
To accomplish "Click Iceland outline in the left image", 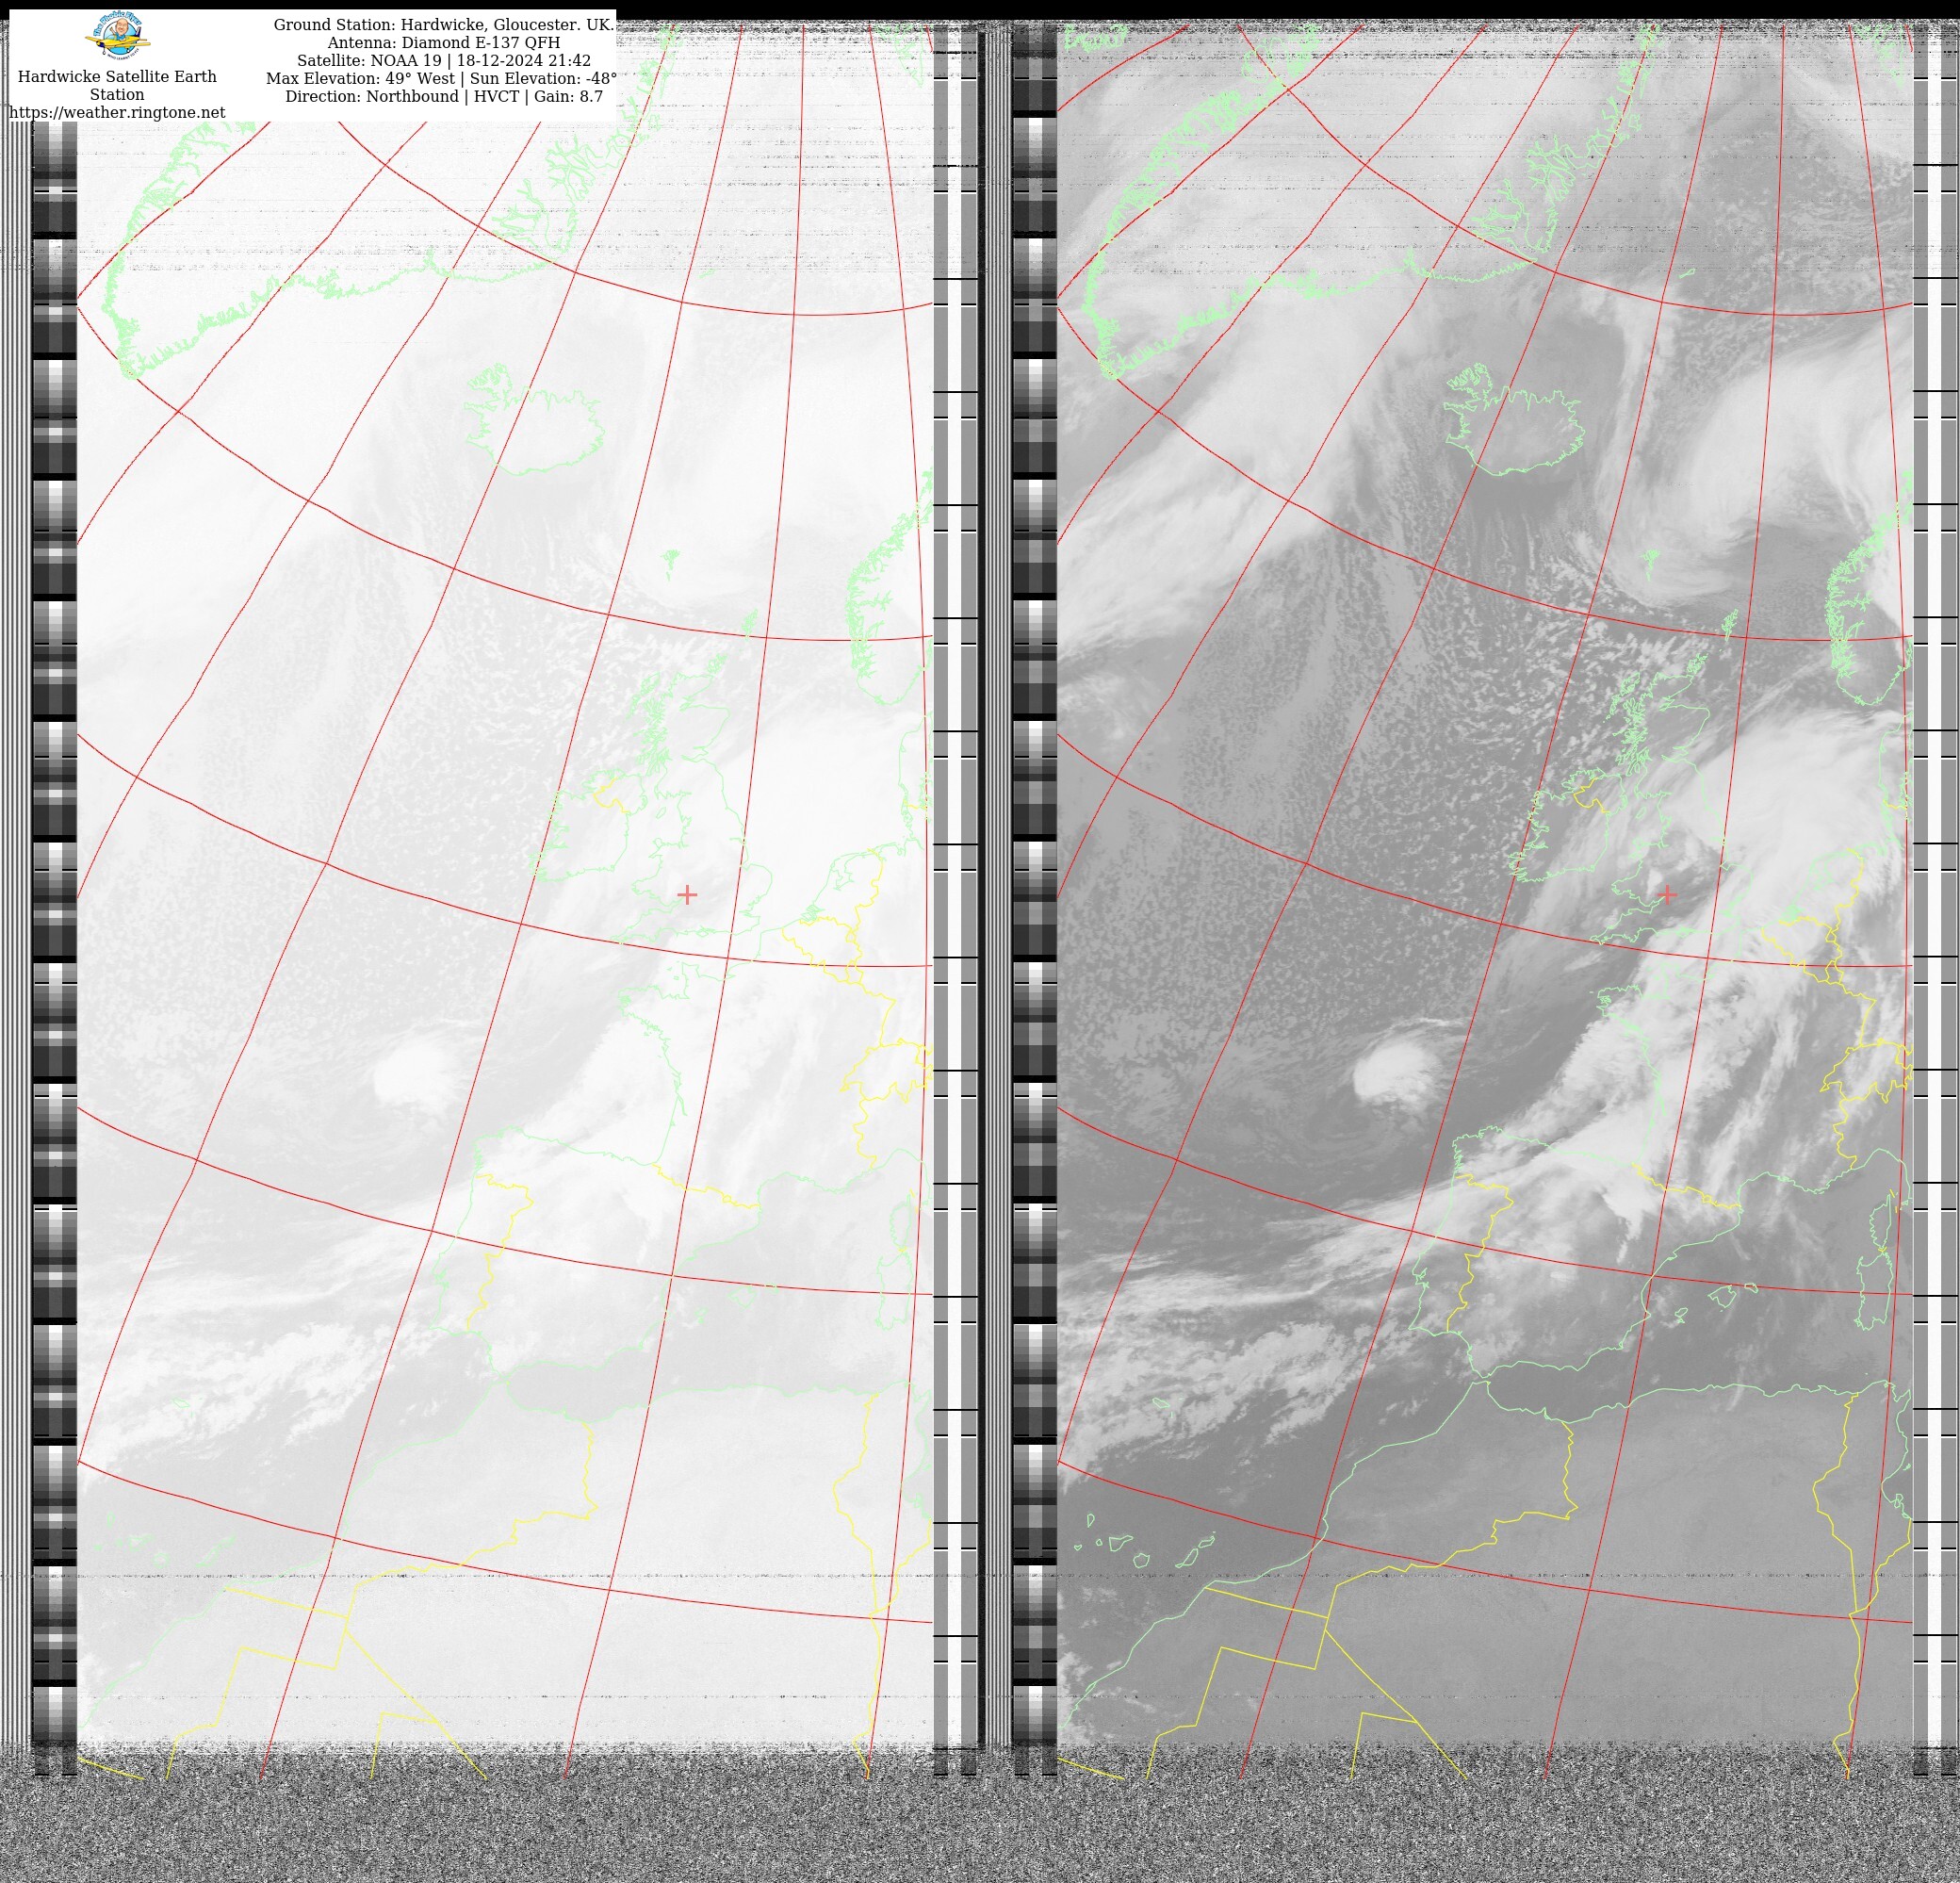I will point(536,432).
